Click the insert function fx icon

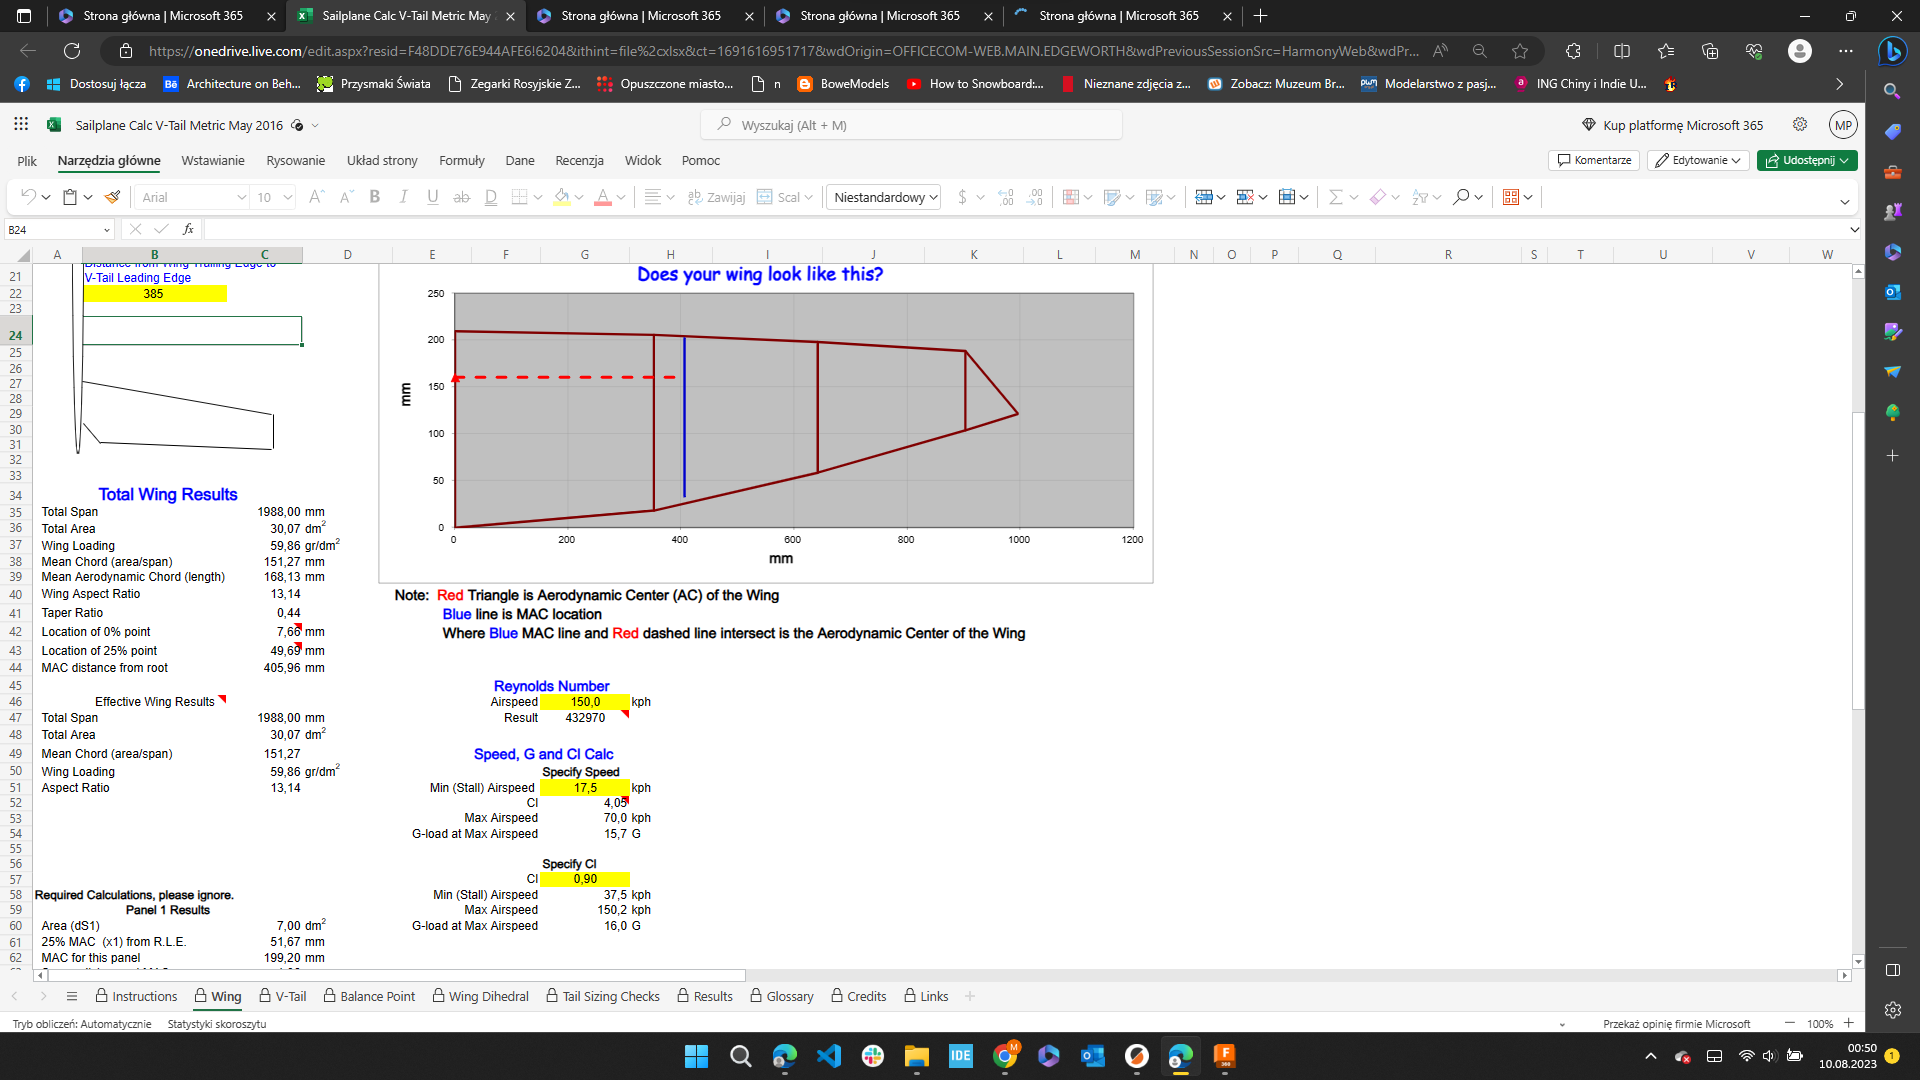click(188, 229)
